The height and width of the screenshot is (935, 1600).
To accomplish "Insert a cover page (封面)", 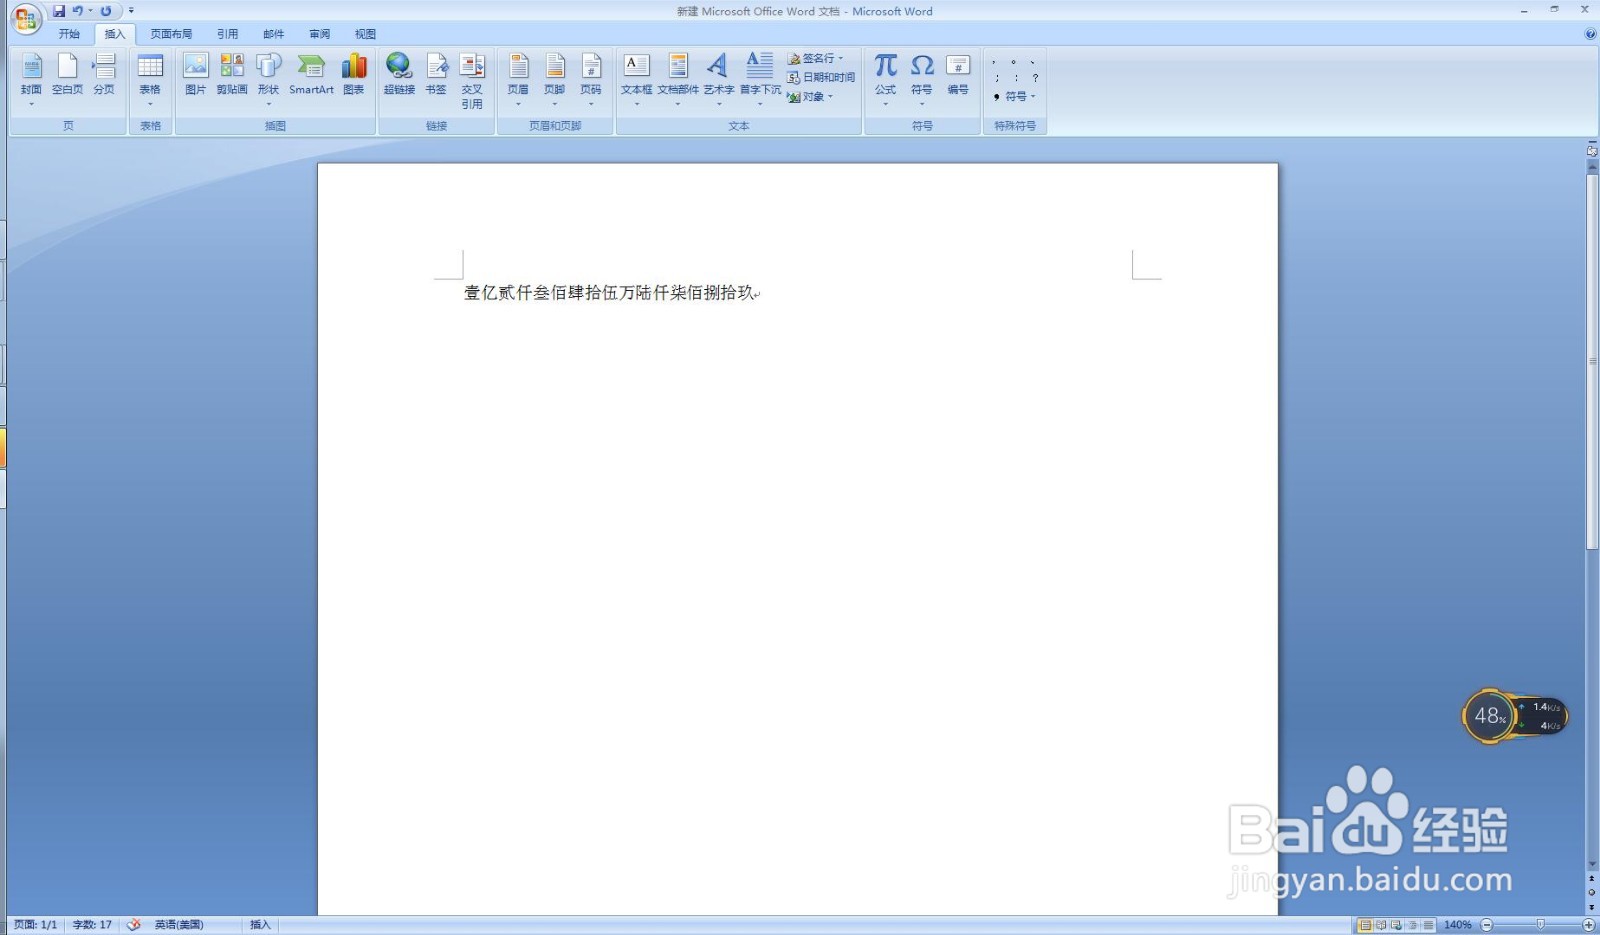I will [31, 74].
